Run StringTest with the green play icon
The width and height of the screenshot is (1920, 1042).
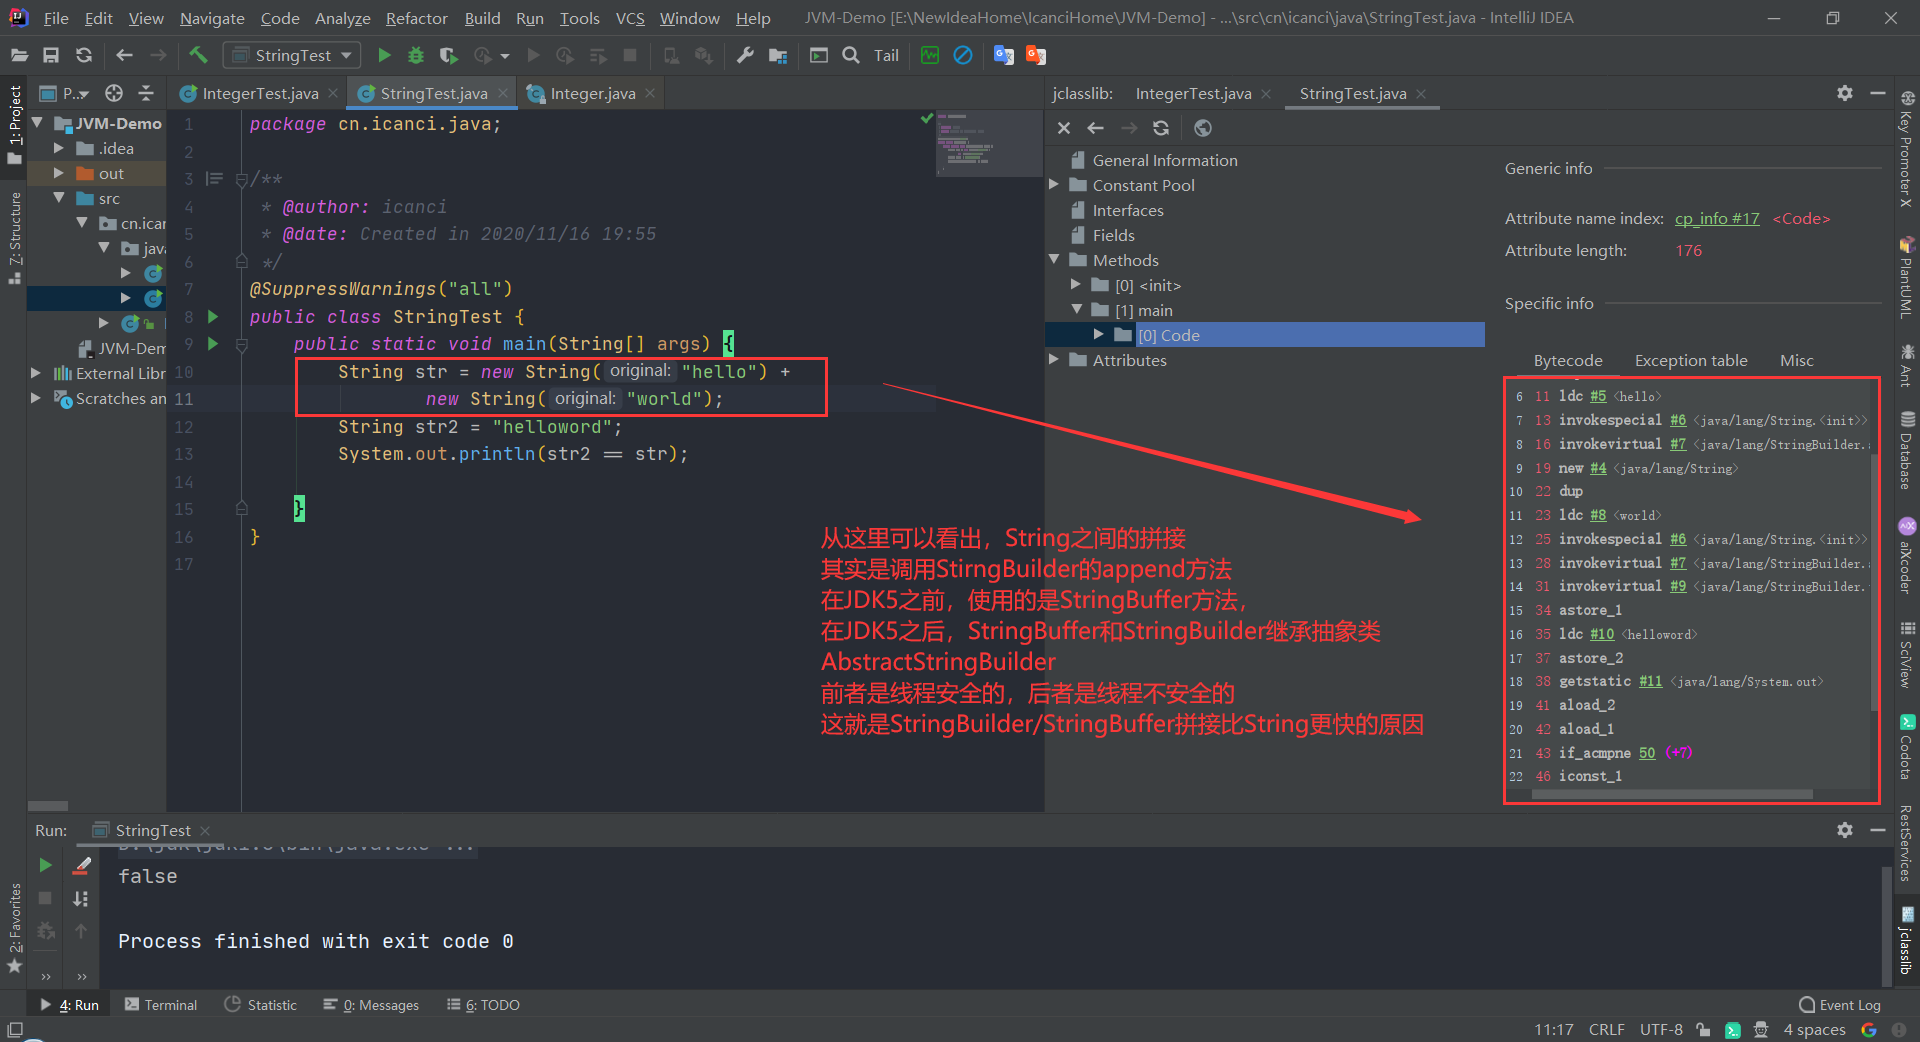coord(384,56)
